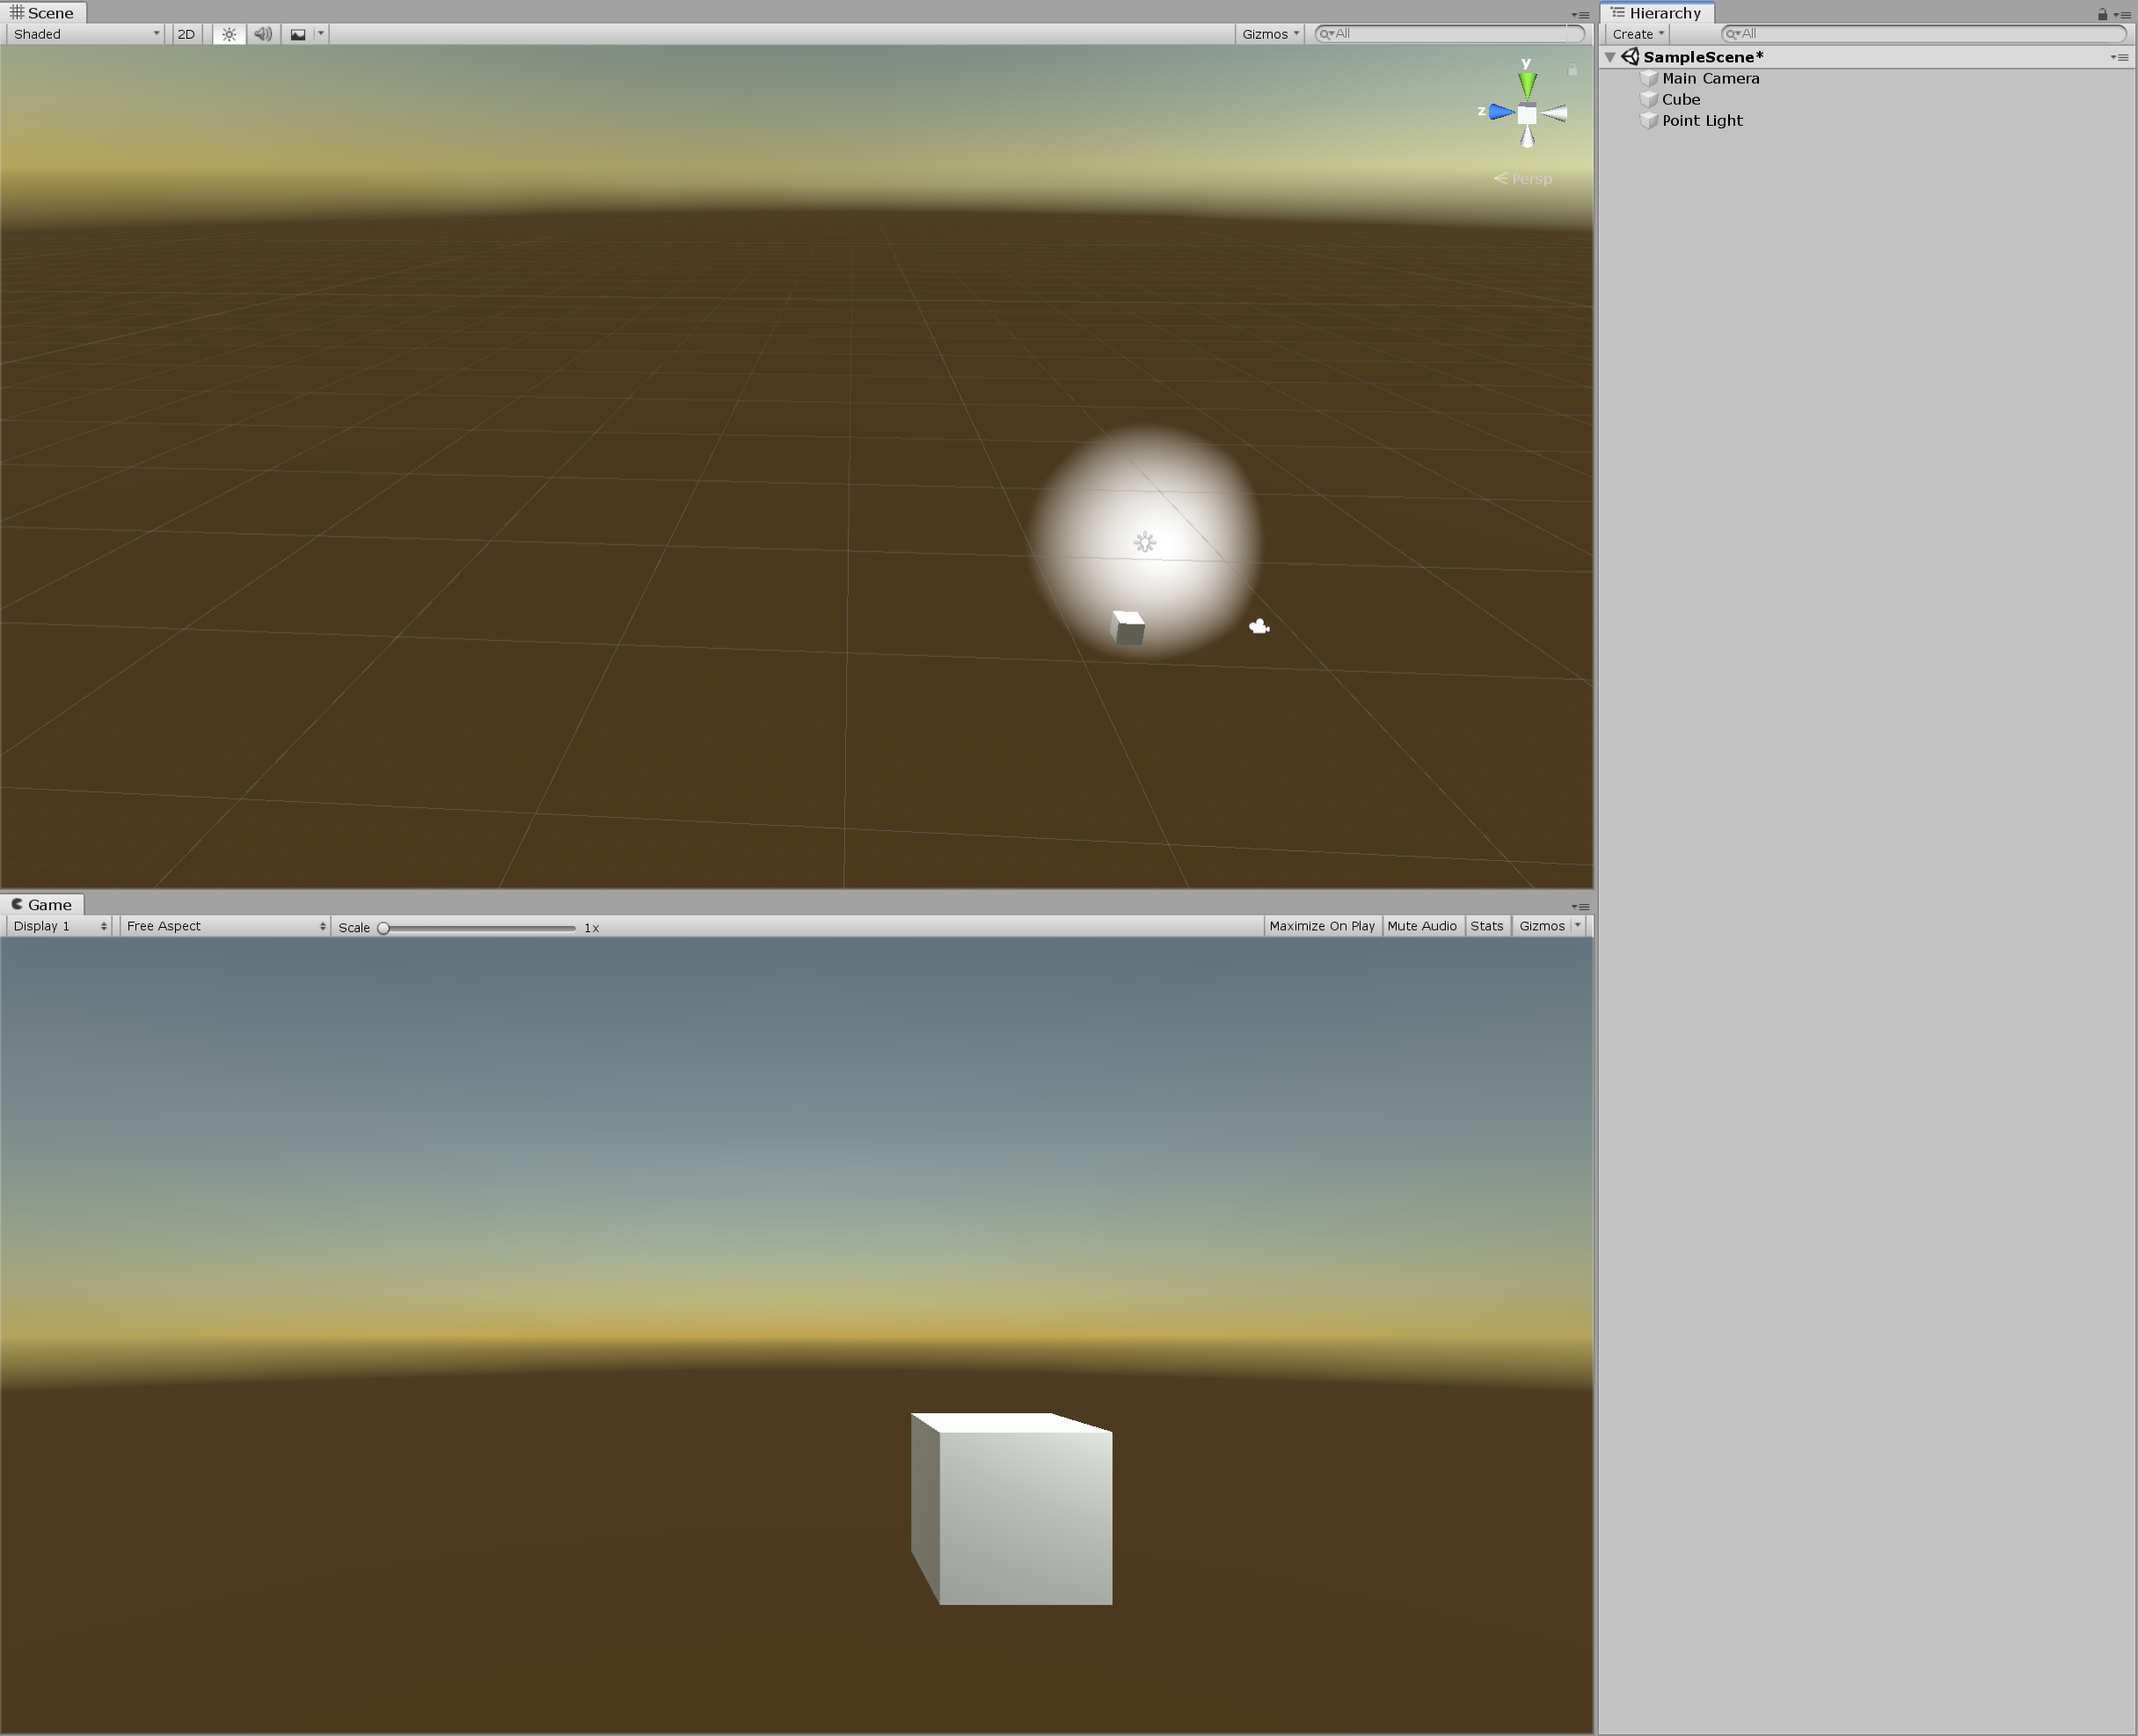The width and height of the screenshot is (2138, 1736).
Task: Open the scene effects (skybox) icon menu
Action: click(x=298, y=33)
